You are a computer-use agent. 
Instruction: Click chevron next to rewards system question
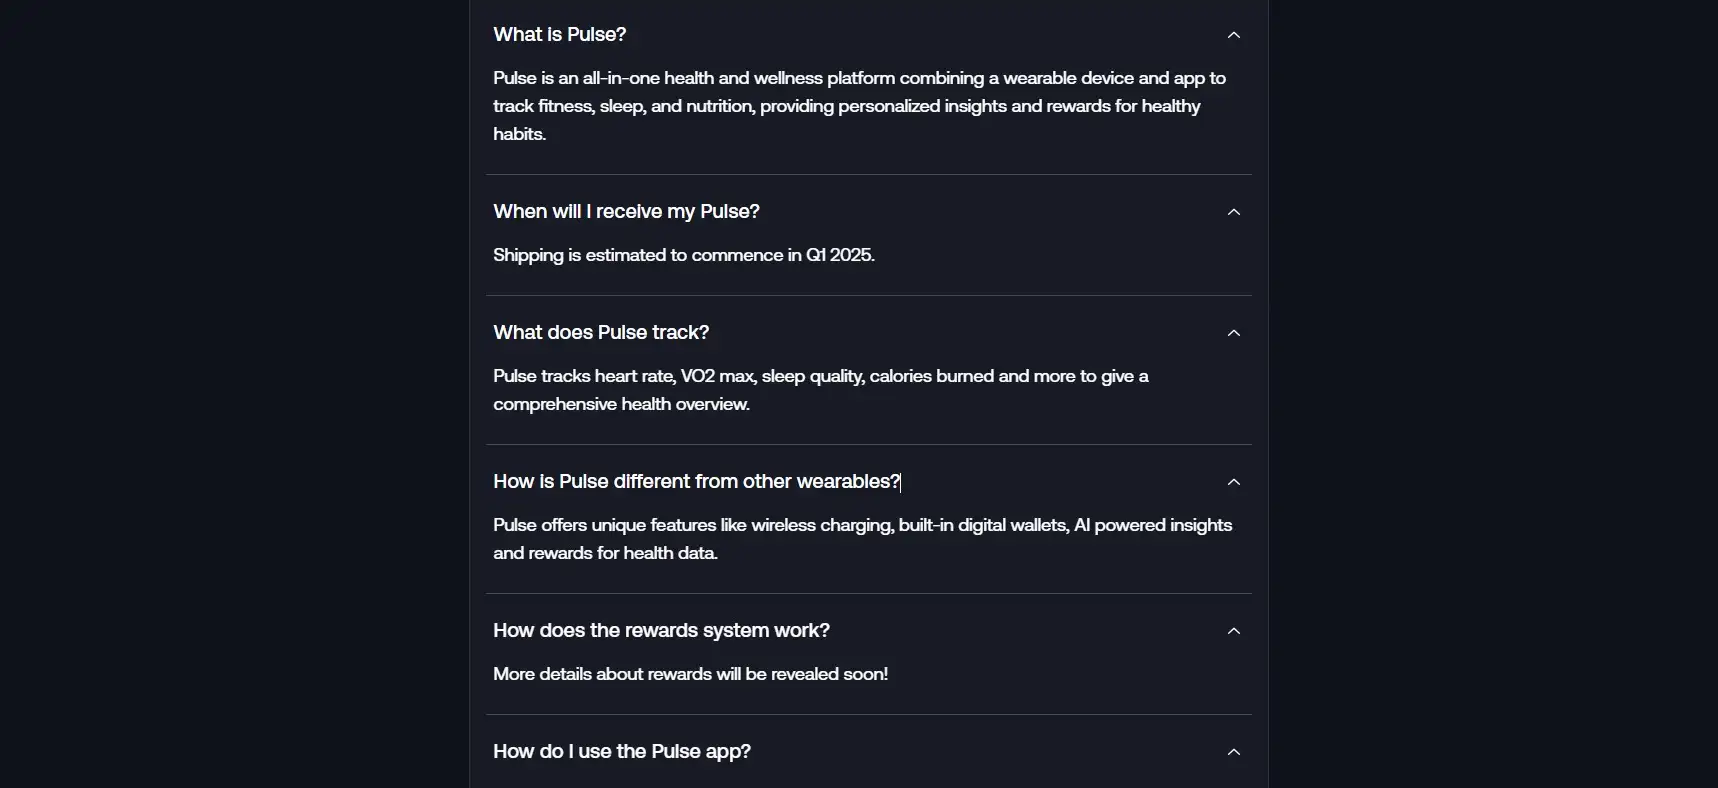(x=1233, y=631)
